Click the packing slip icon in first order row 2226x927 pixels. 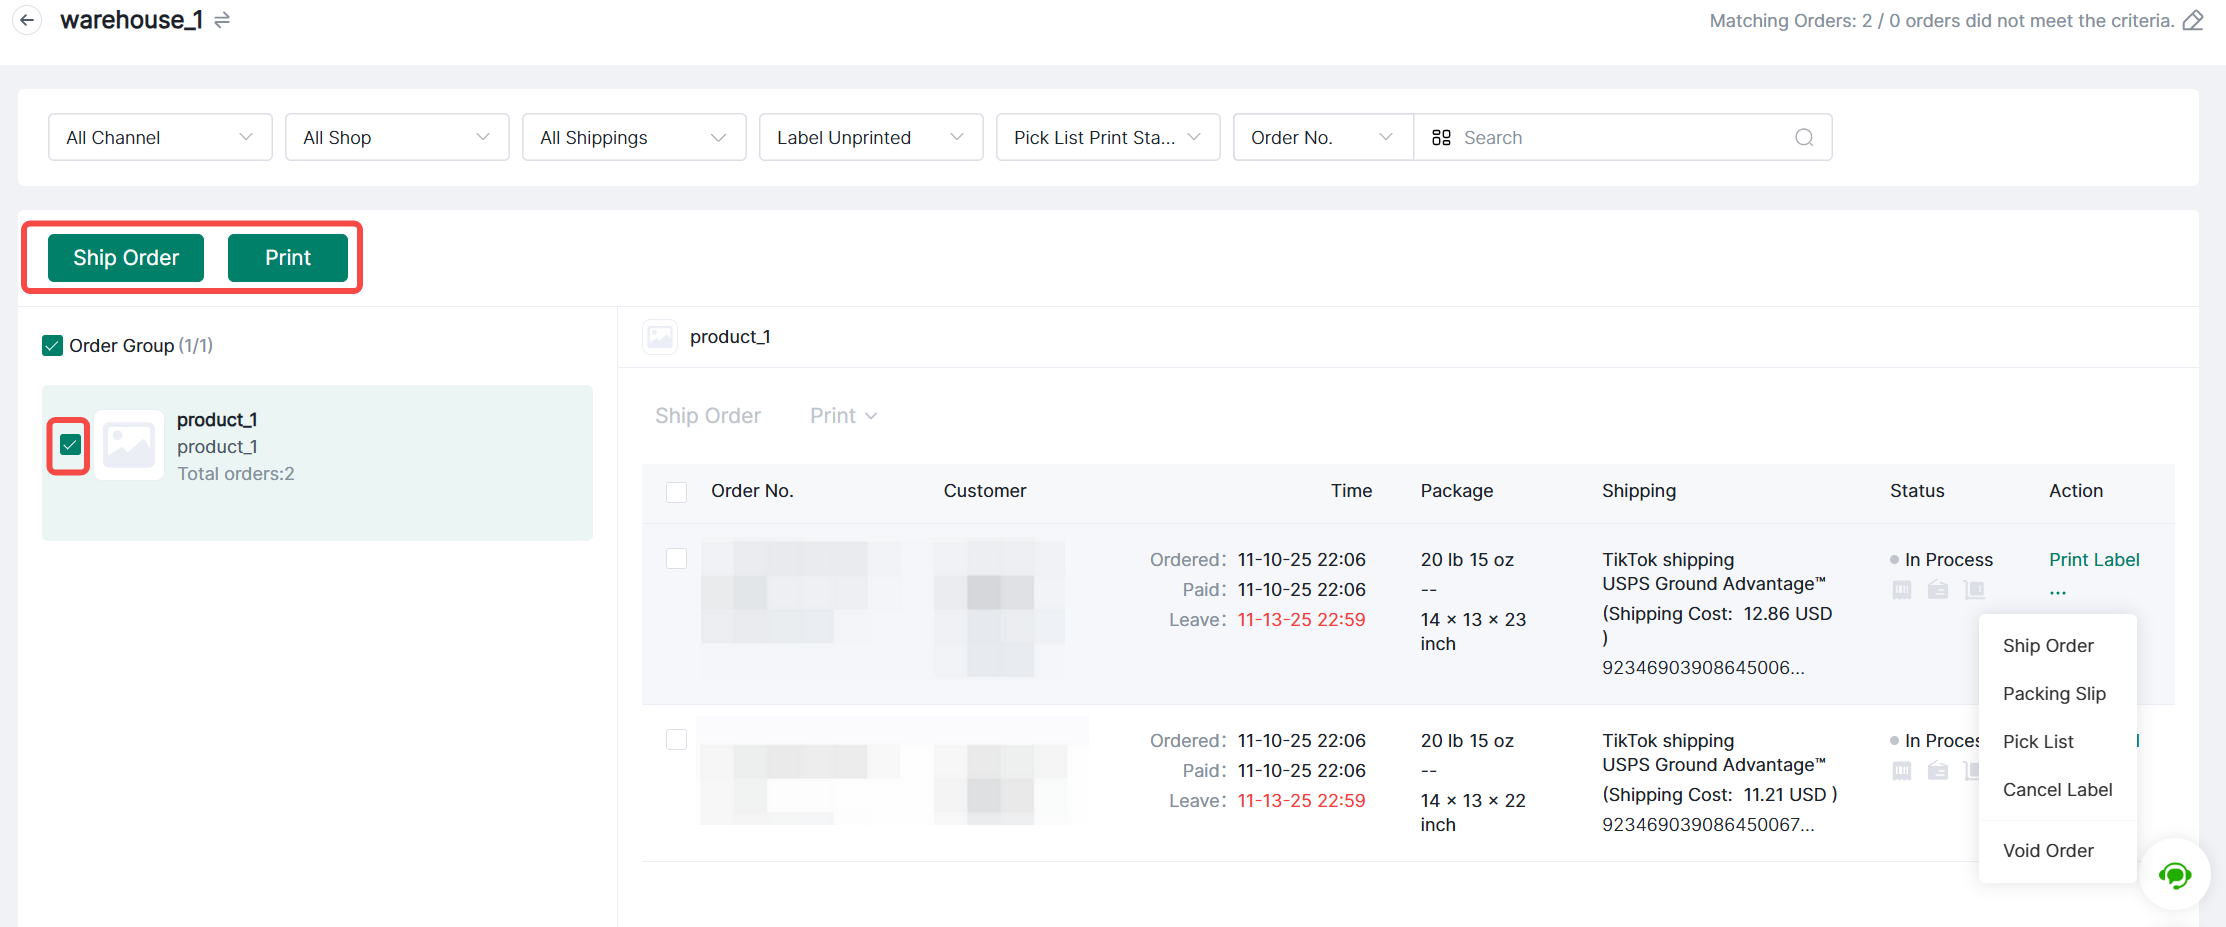coord(1938,590)
